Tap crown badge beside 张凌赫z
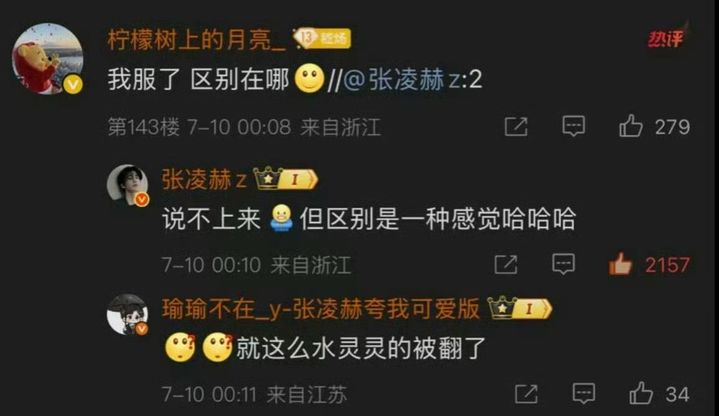 tap(285, 179)
